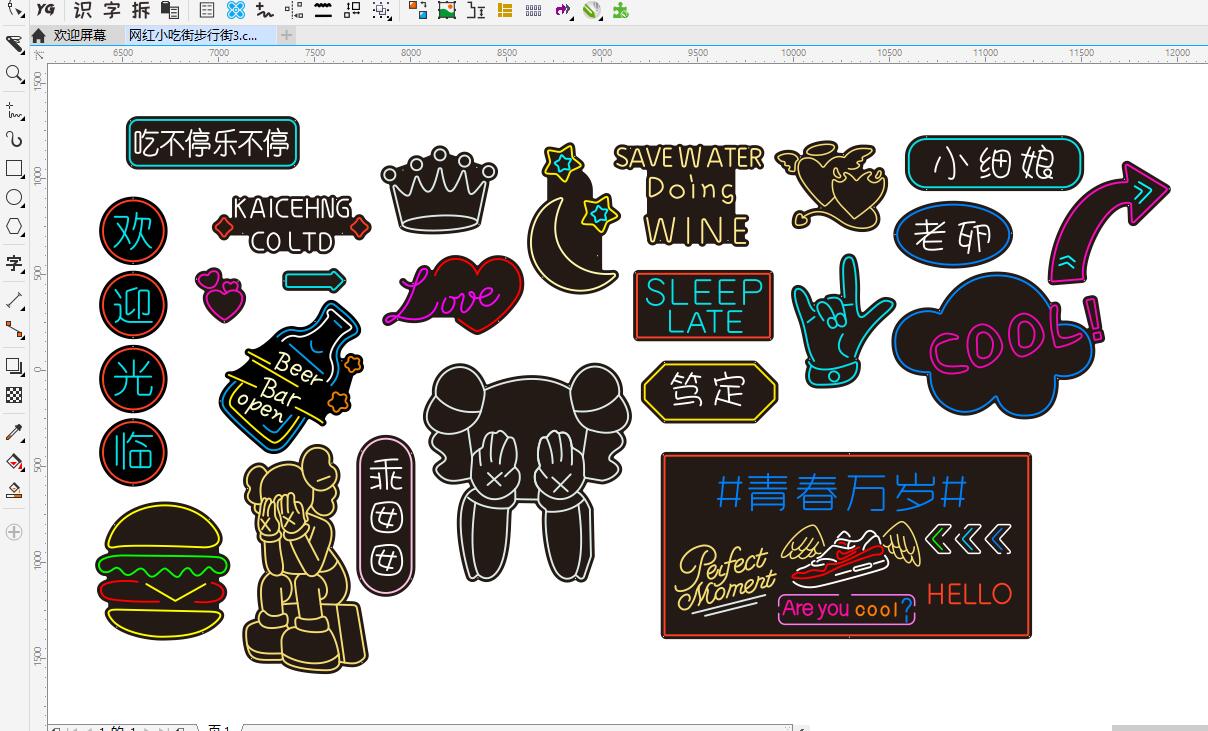Select the hamburger neon graphic
The width and height of the screenshot is (1208, 731).
(x=162, y=571)
